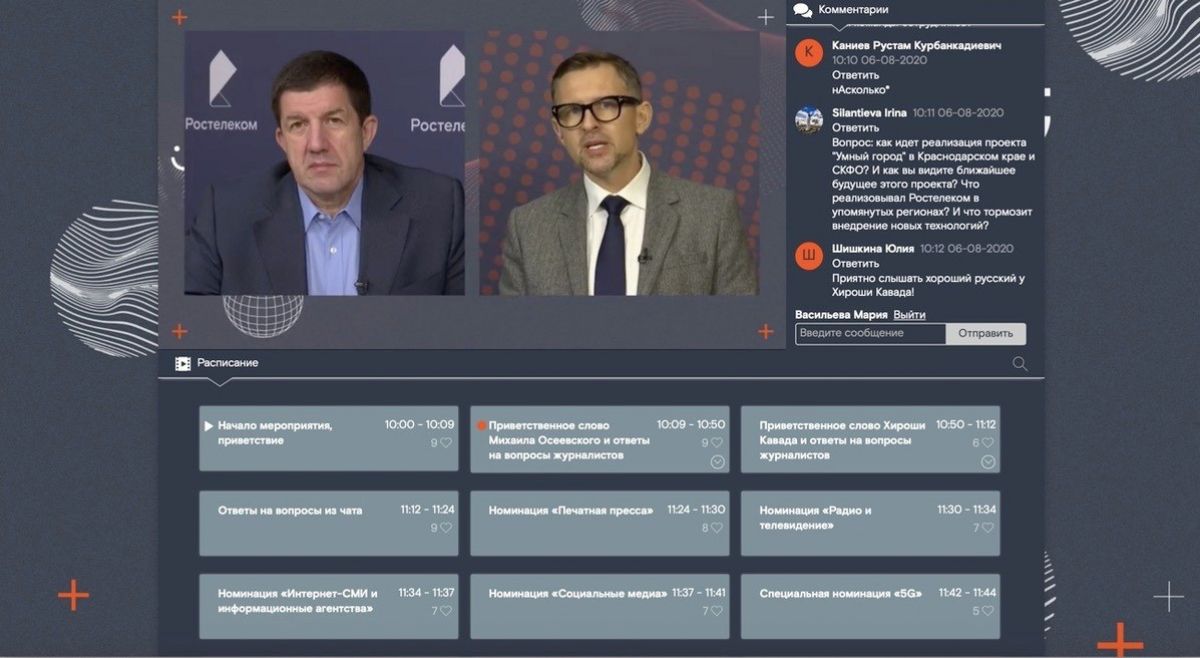The image size is (1200, 658).
Task: Click orange live dot on Осеевского session
Action: (482, 425)
